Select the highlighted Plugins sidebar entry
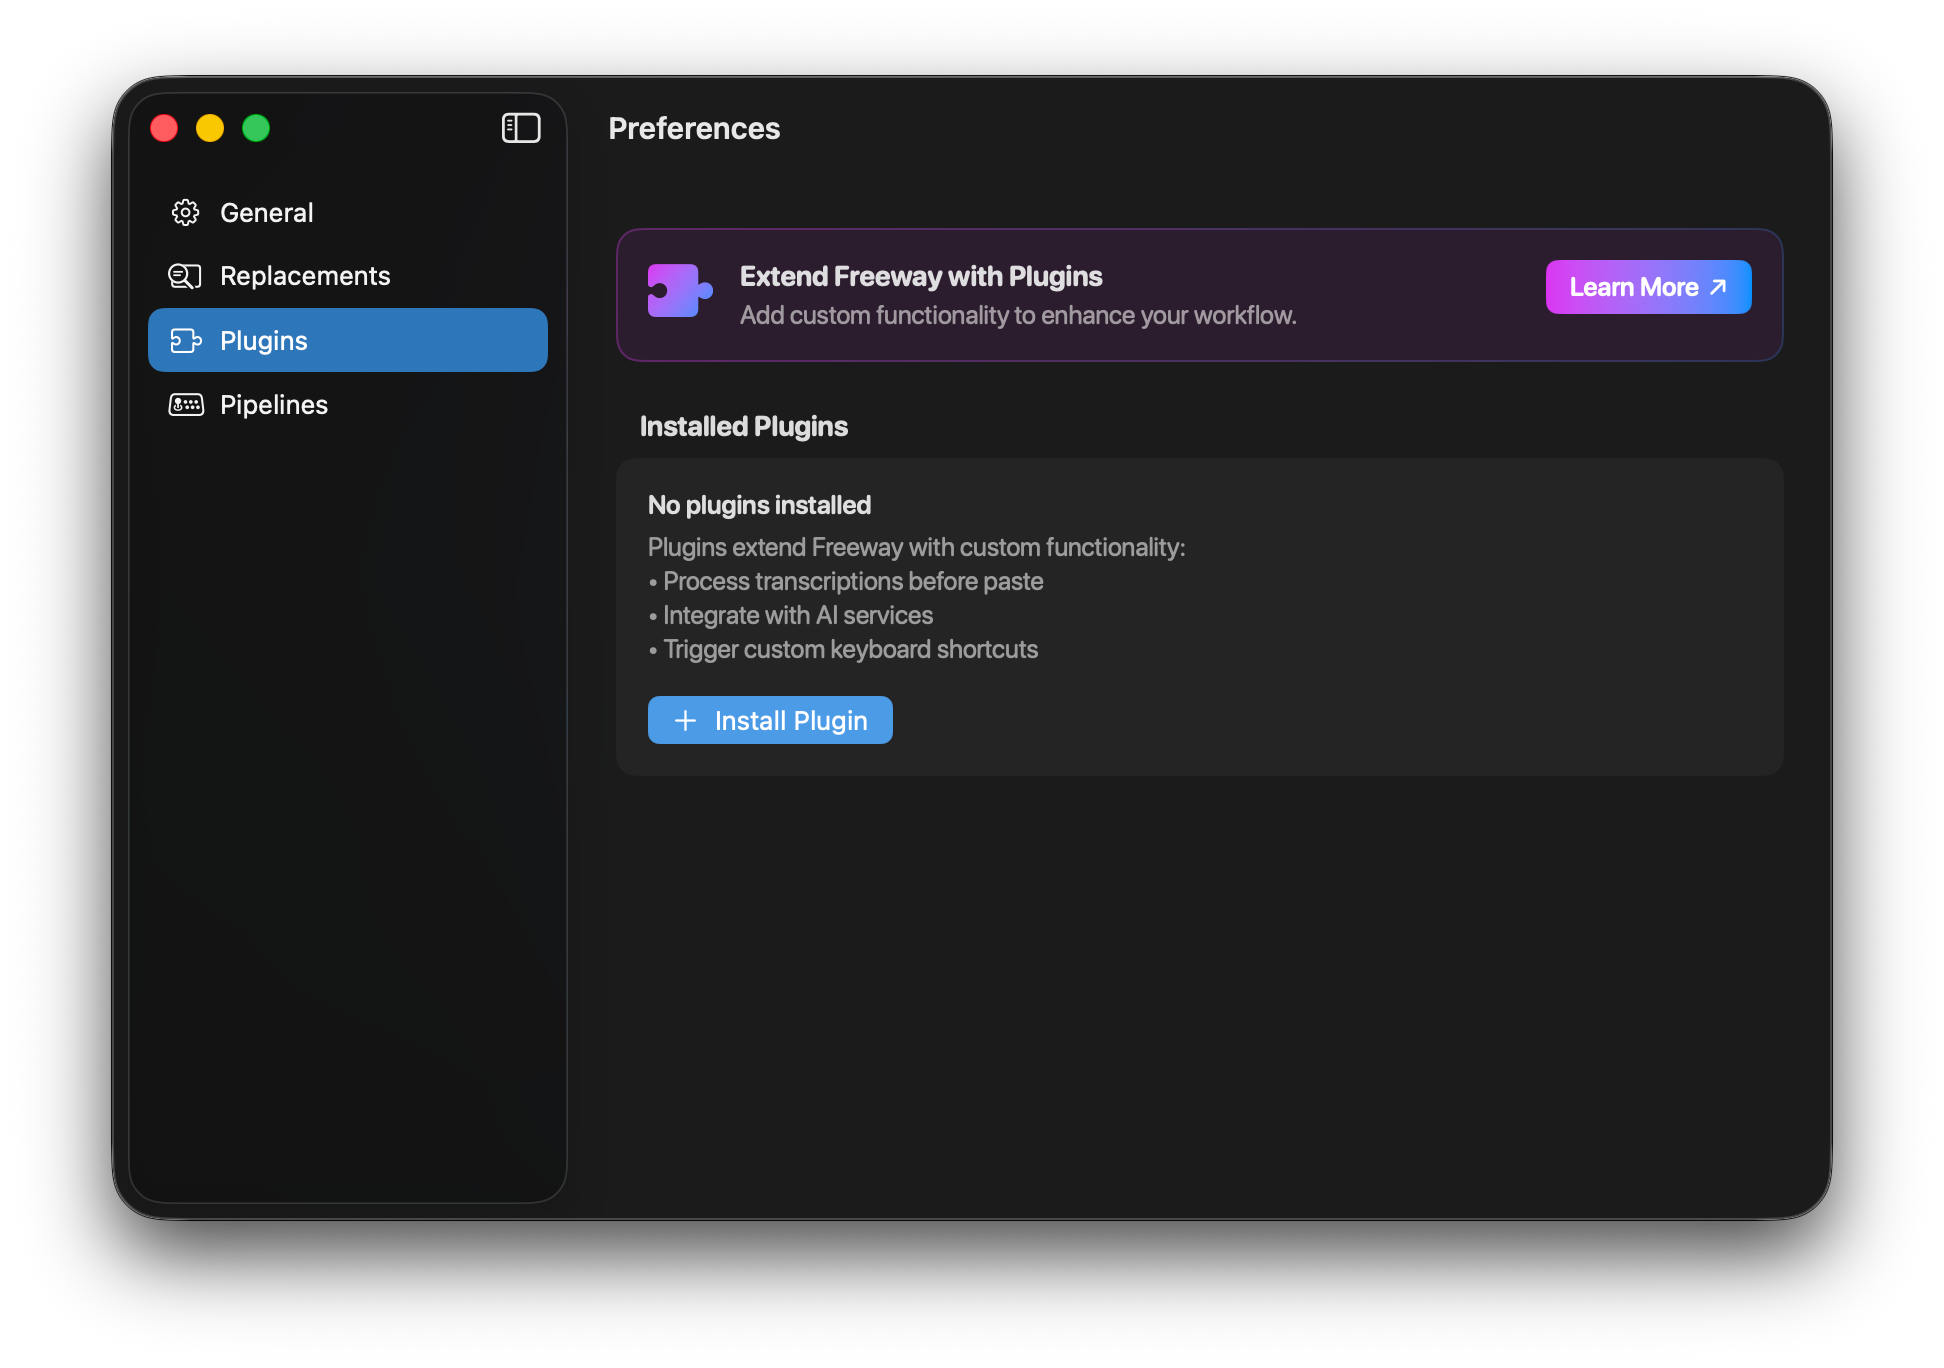Screen dimensions: 1944x1368 [263, 340]
